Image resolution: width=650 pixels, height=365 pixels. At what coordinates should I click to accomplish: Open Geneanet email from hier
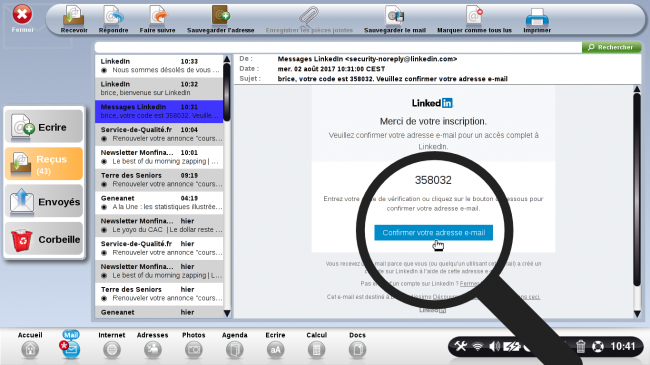click(159, 312)
